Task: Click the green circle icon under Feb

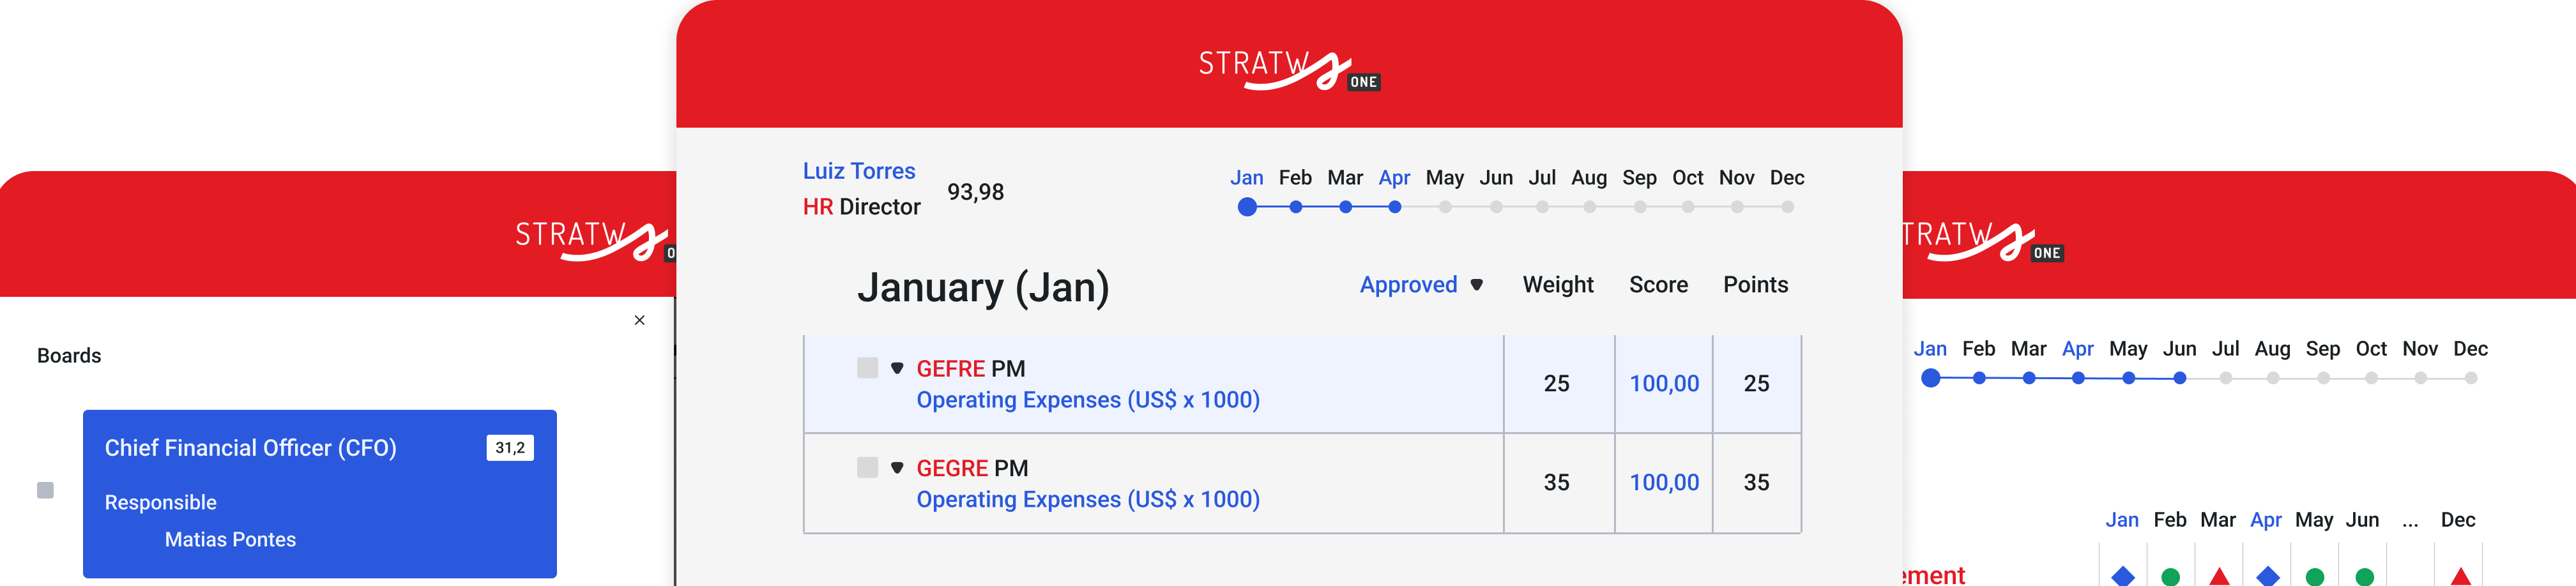Action: click(2170, 576)
